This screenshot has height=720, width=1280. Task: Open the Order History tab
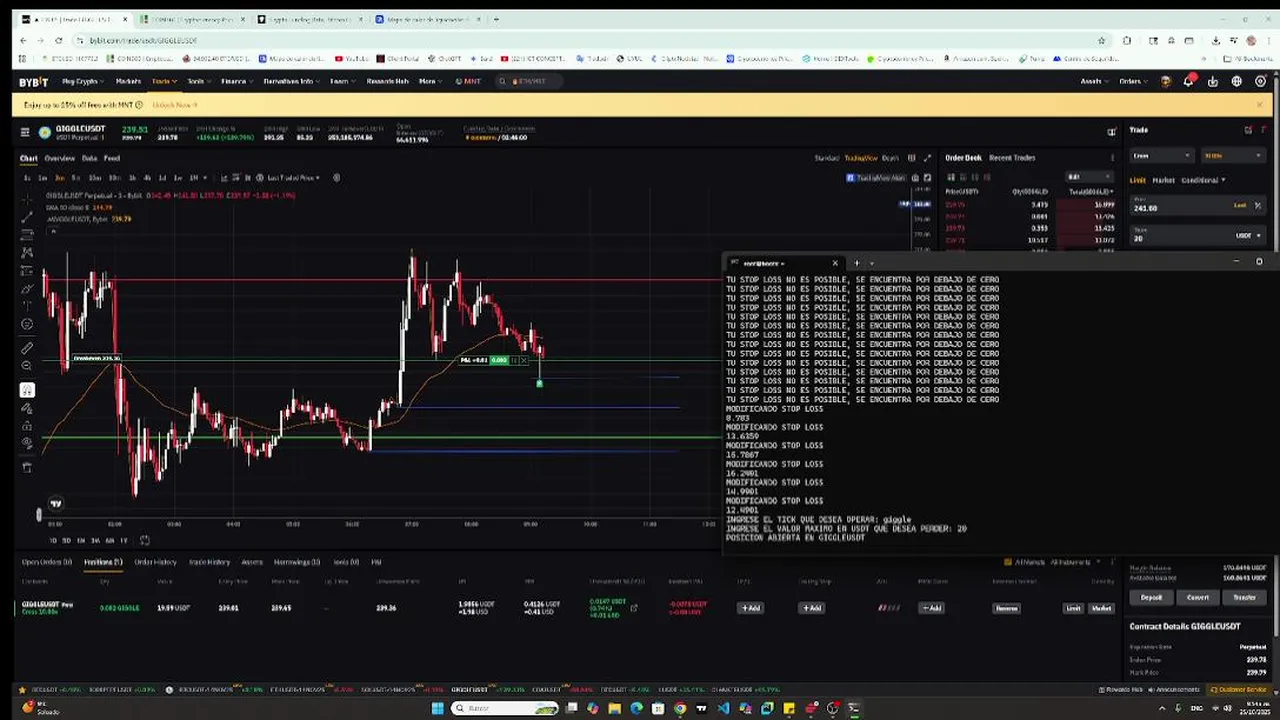coord(155,562)
